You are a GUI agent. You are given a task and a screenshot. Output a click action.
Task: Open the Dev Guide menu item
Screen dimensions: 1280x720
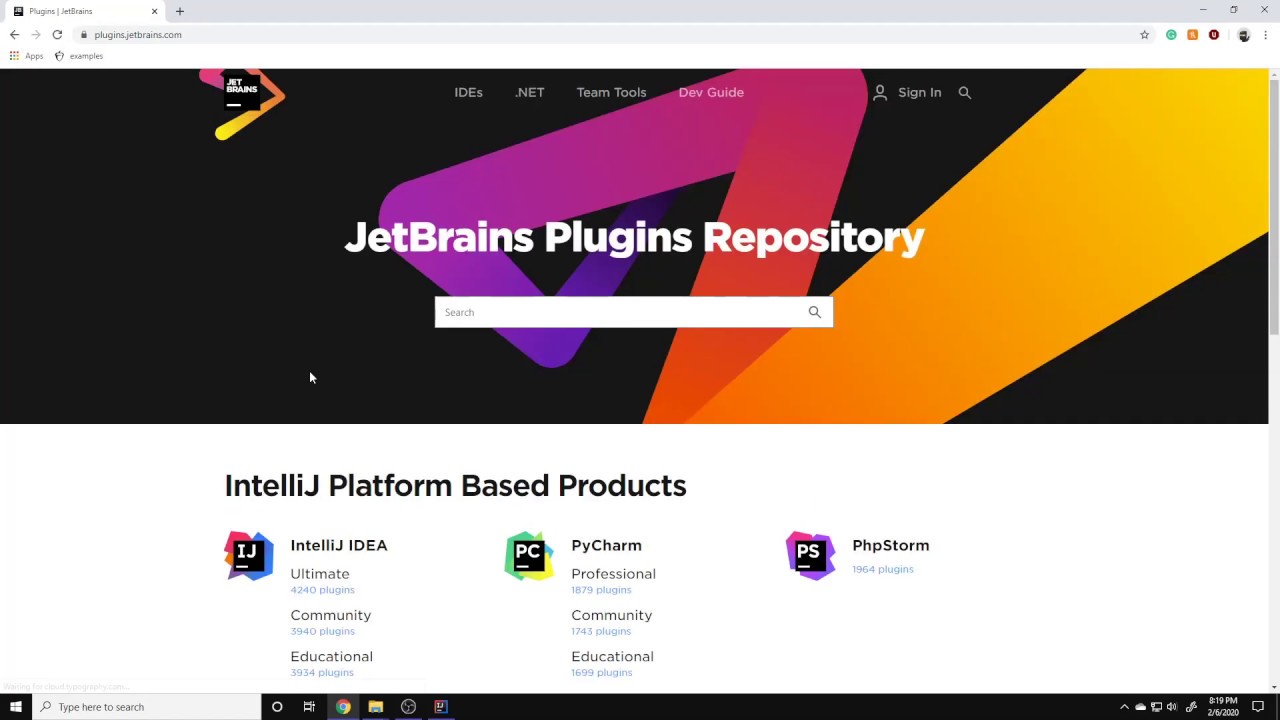[x=711, y=92]
